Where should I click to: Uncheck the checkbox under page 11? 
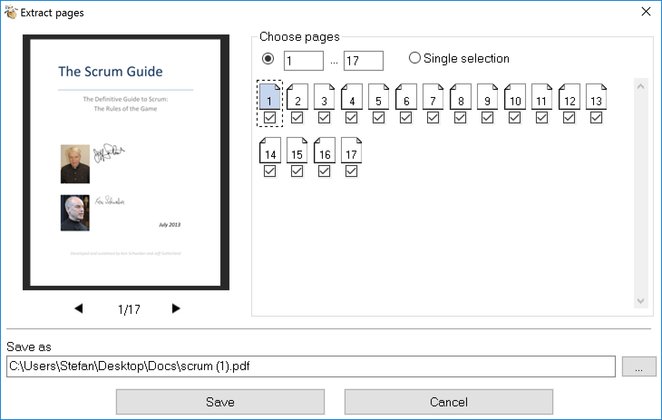pyautogui.click(x=542, y=117)
